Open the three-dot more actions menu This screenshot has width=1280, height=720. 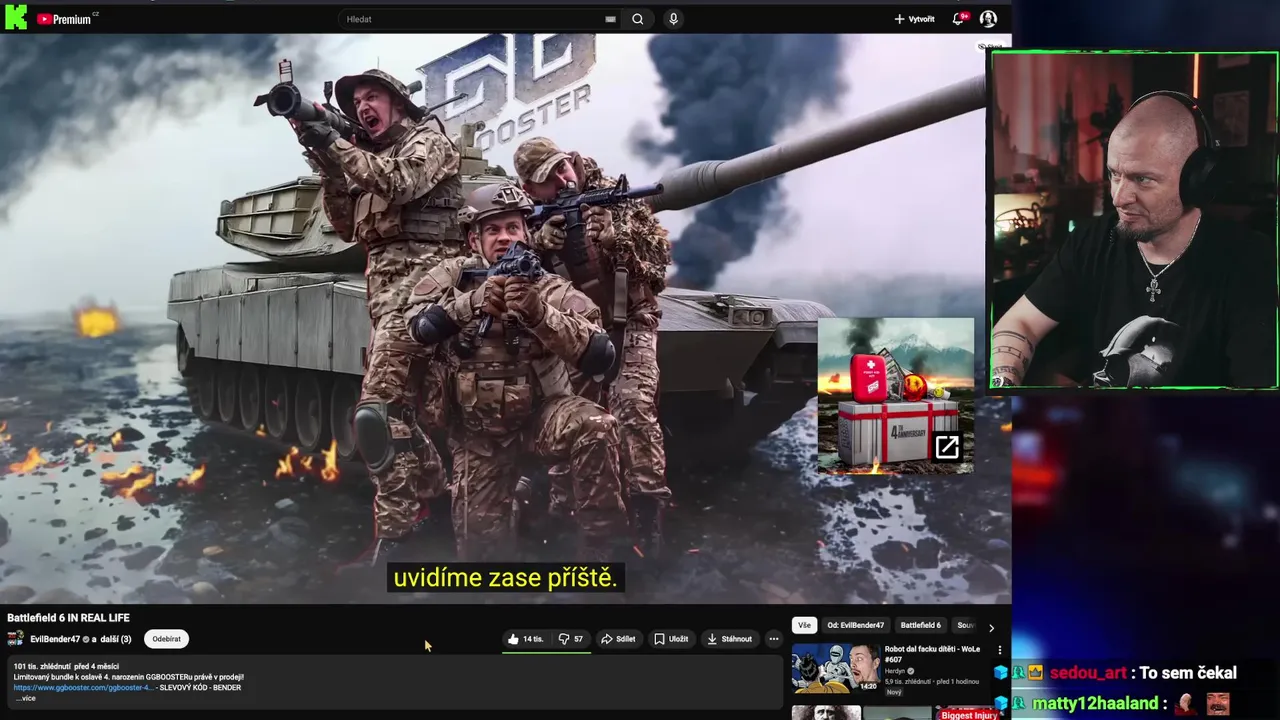(x=773, y=639)
